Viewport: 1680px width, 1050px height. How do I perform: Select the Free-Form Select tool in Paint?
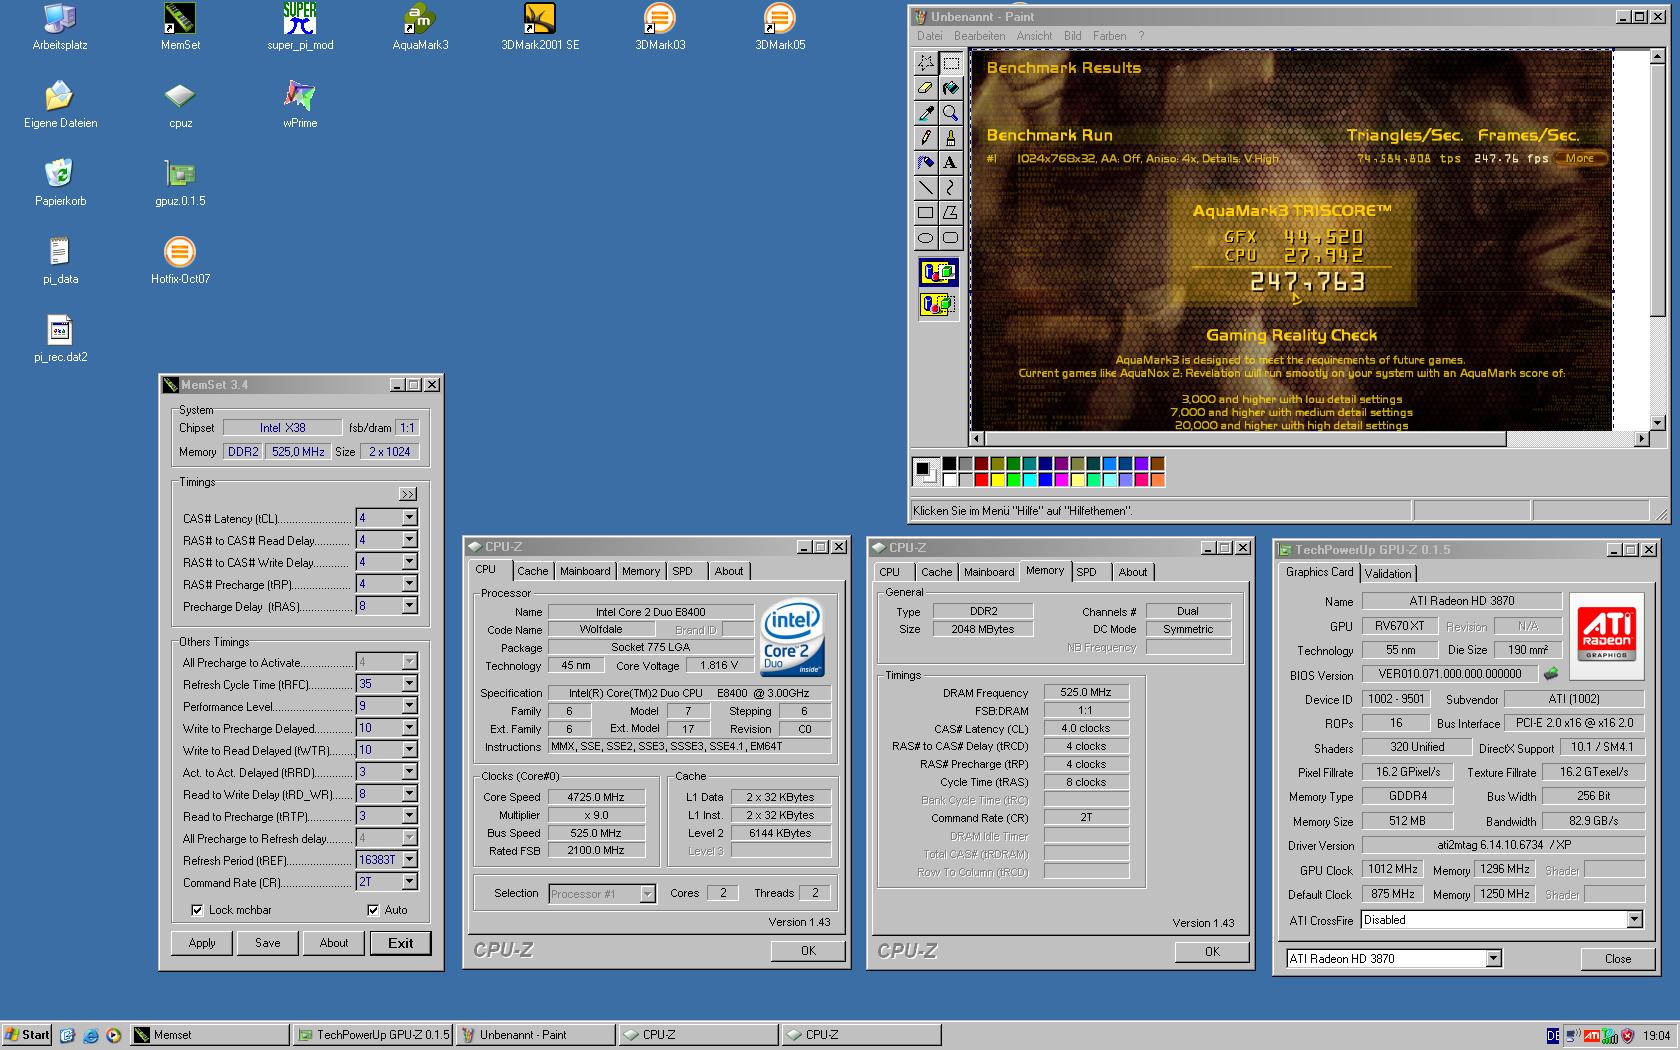926,63
